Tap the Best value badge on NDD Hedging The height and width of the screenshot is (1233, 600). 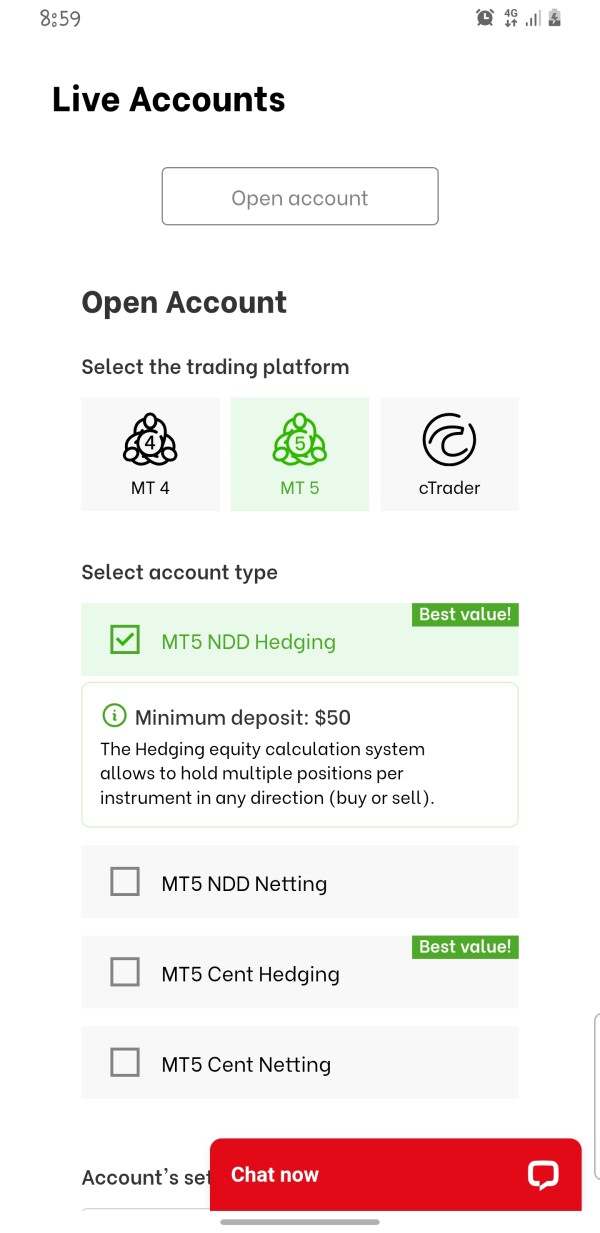coord(465,615)
